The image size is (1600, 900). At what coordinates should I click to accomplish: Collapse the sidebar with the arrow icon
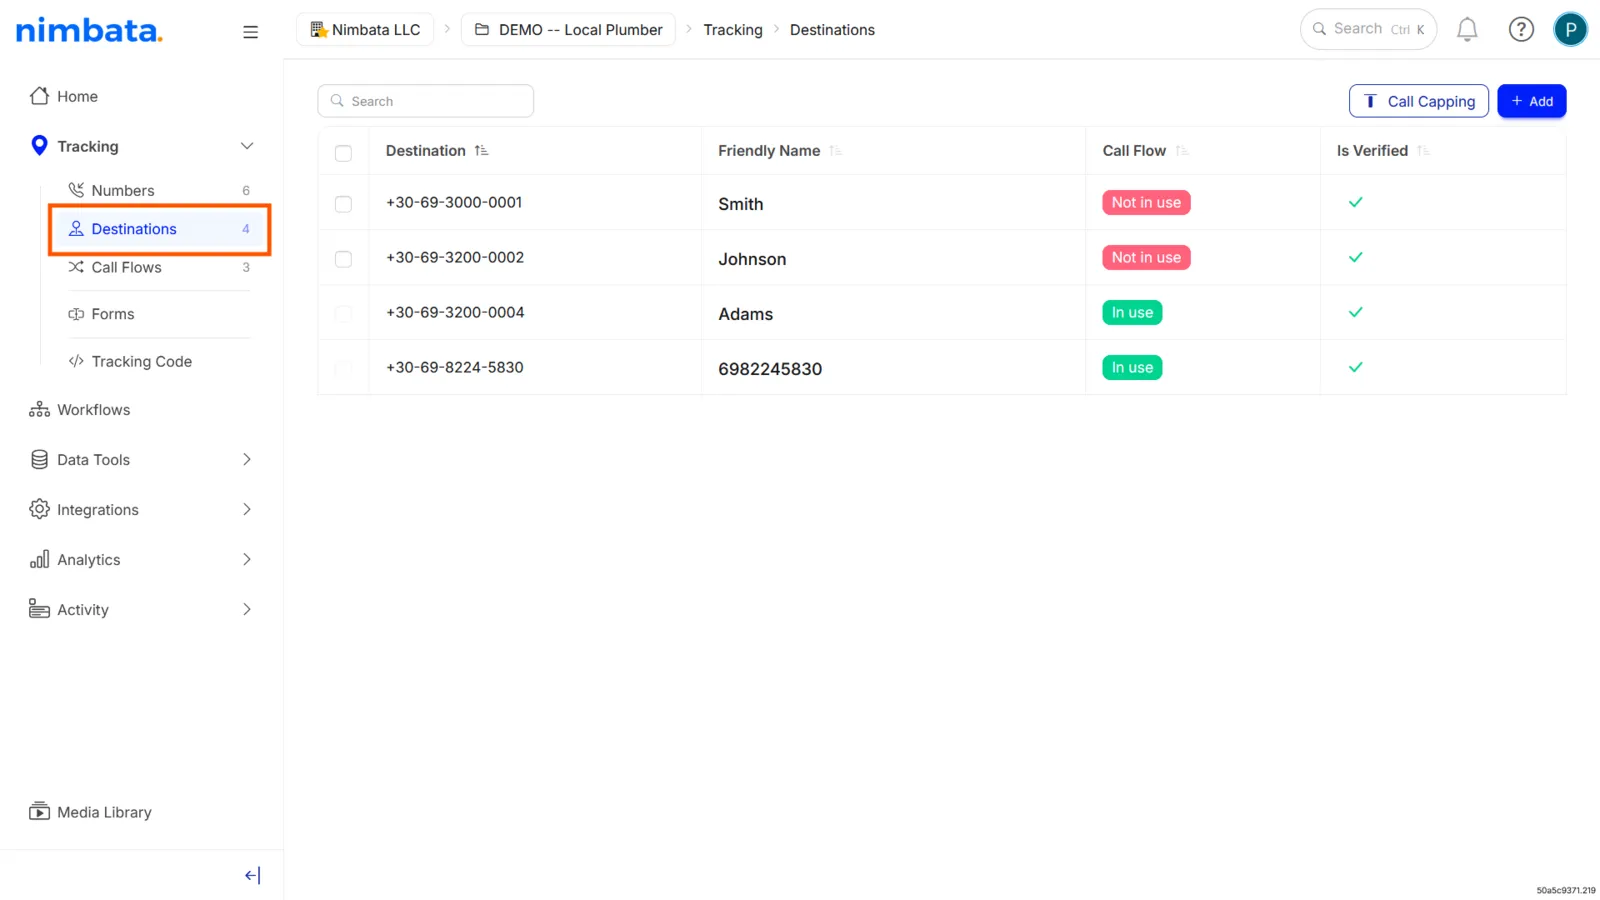[252, 875]
